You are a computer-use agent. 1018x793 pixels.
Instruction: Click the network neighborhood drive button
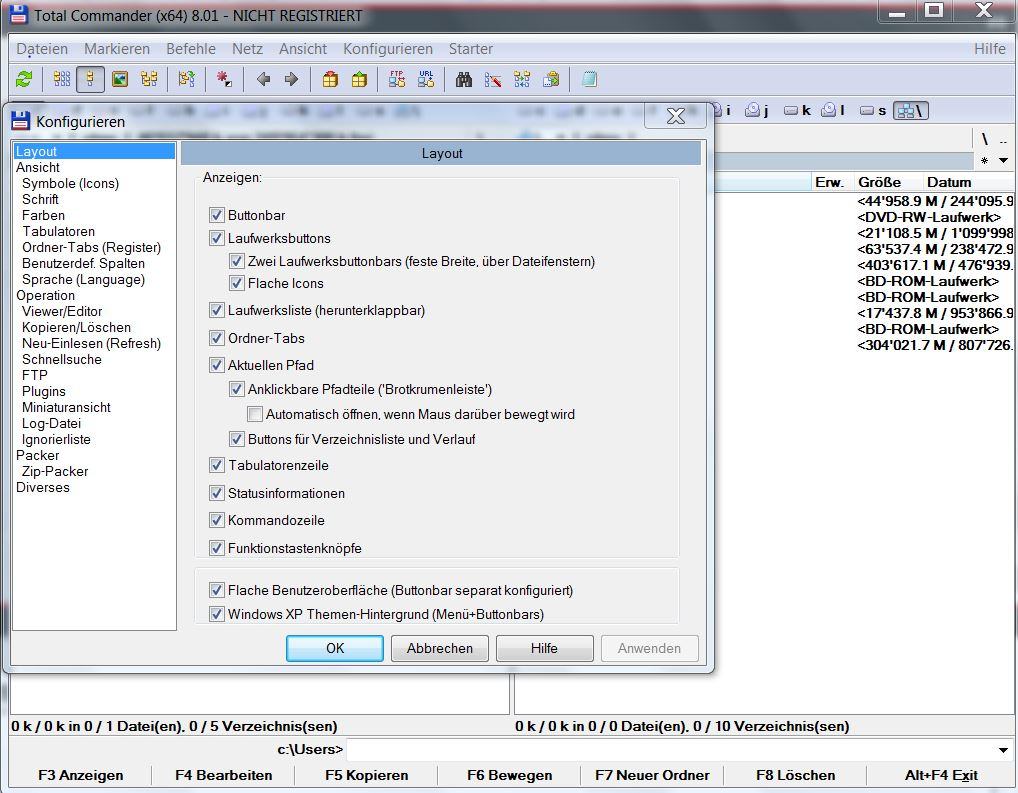(911, 110)
